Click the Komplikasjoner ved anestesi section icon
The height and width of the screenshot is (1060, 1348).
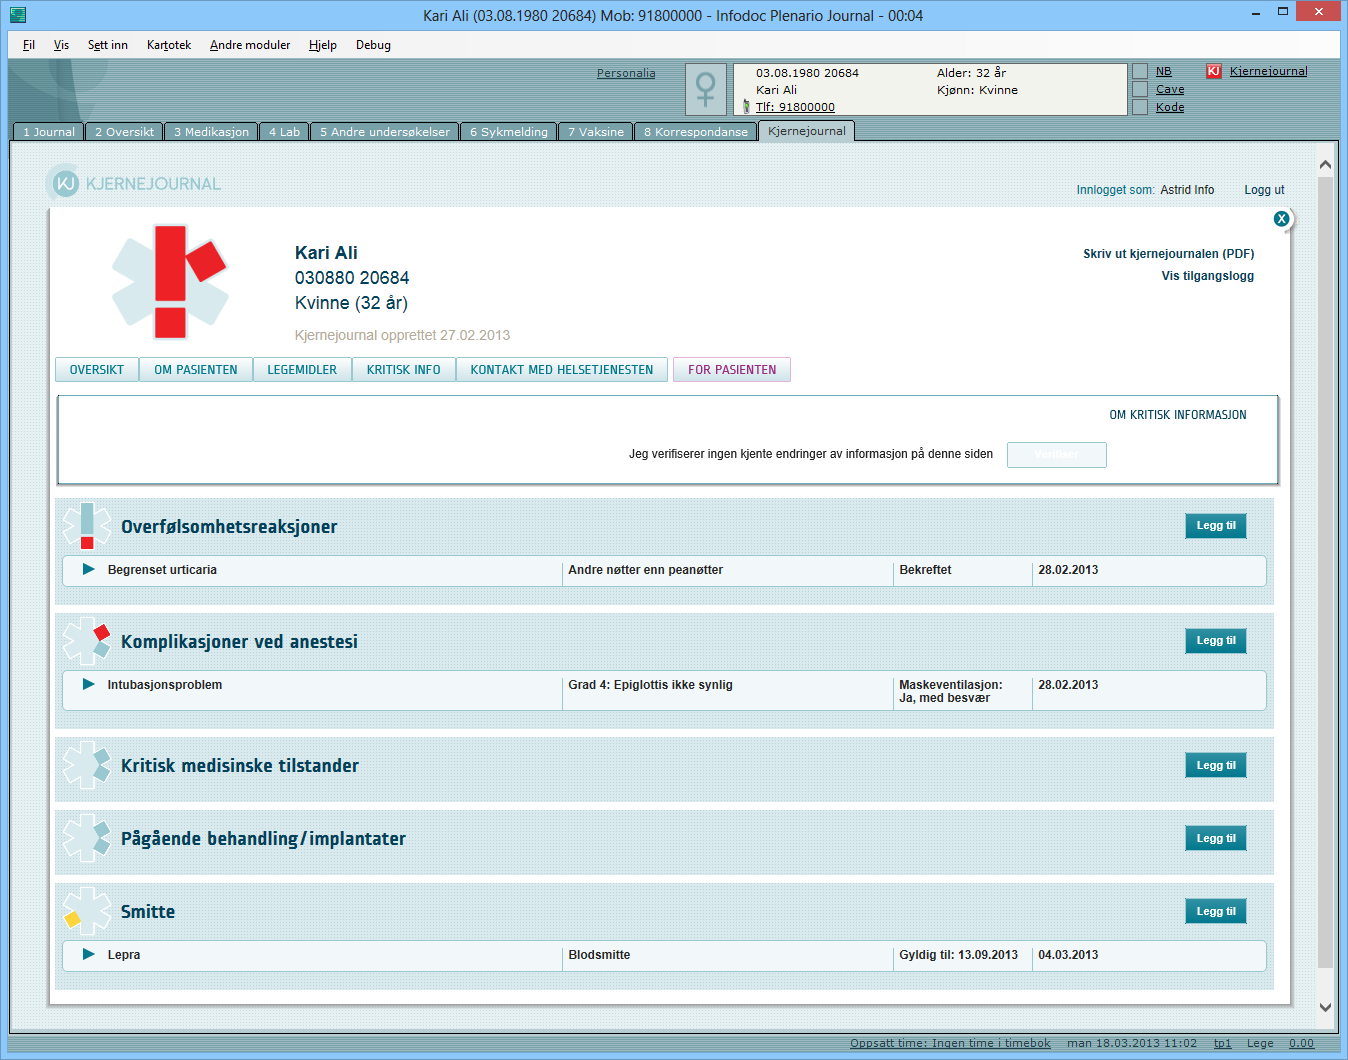click(x=87, y=641)
